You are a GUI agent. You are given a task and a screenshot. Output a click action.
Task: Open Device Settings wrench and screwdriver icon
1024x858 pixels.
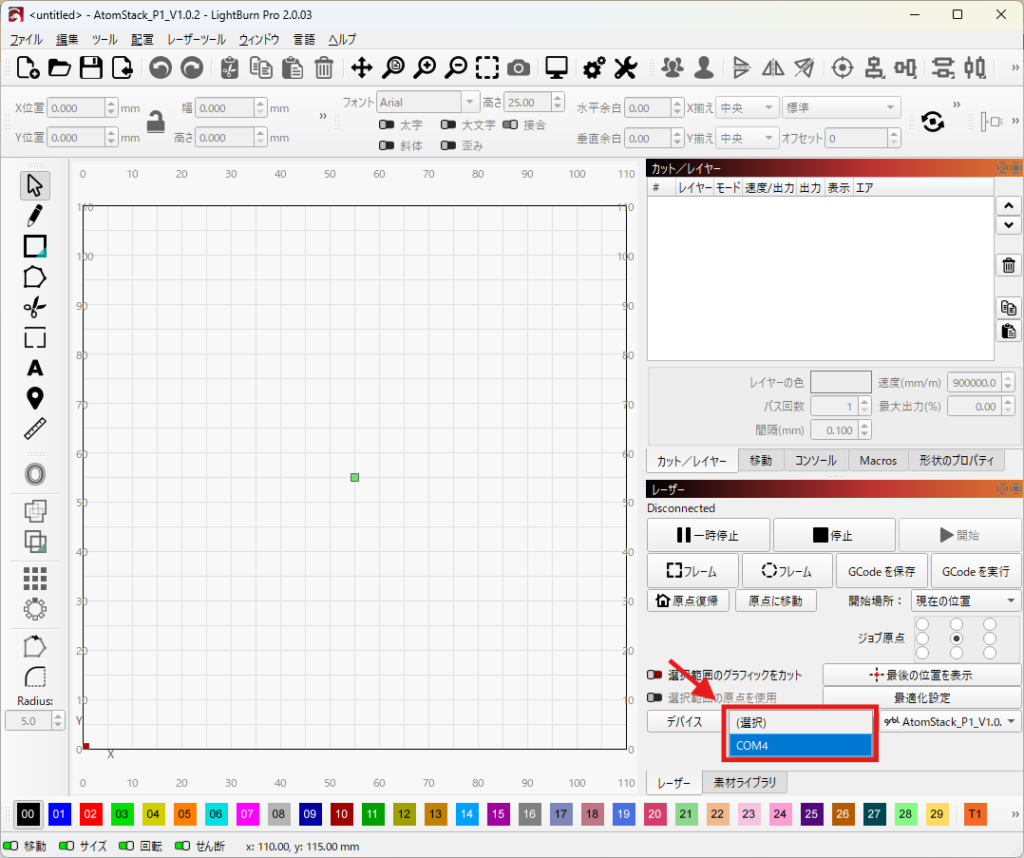625,68
